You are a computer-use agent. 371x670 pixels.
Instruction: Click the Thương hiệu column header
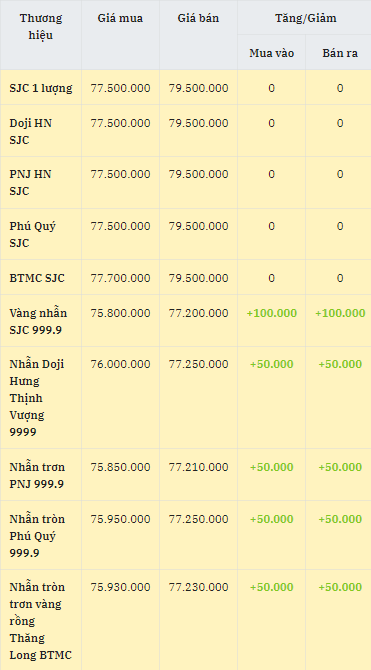pyautogui.click(x=41, y=26)
